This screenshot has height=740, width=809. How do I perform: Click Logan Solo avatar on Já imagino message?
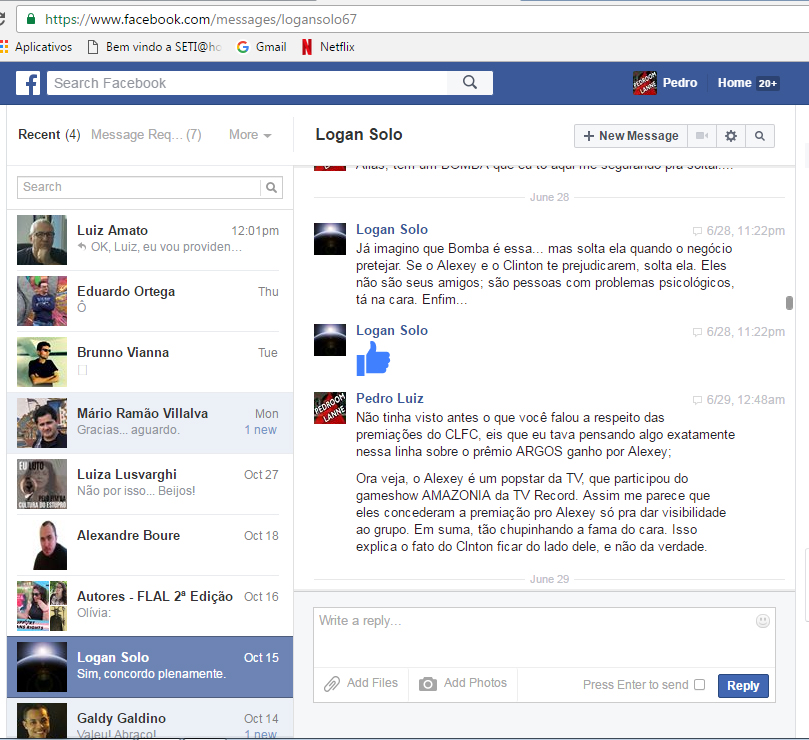(330, 239)
